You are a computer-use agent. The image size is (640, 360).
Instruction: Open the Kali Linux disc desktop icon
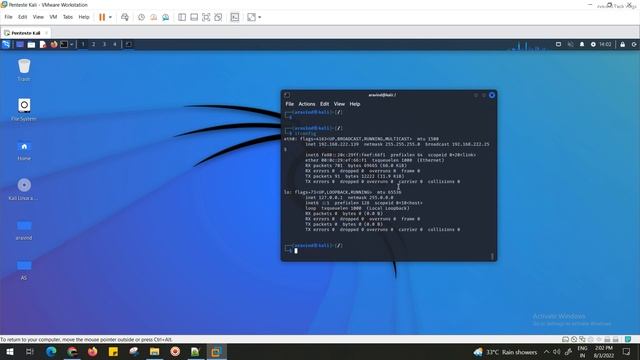point(24,189)
